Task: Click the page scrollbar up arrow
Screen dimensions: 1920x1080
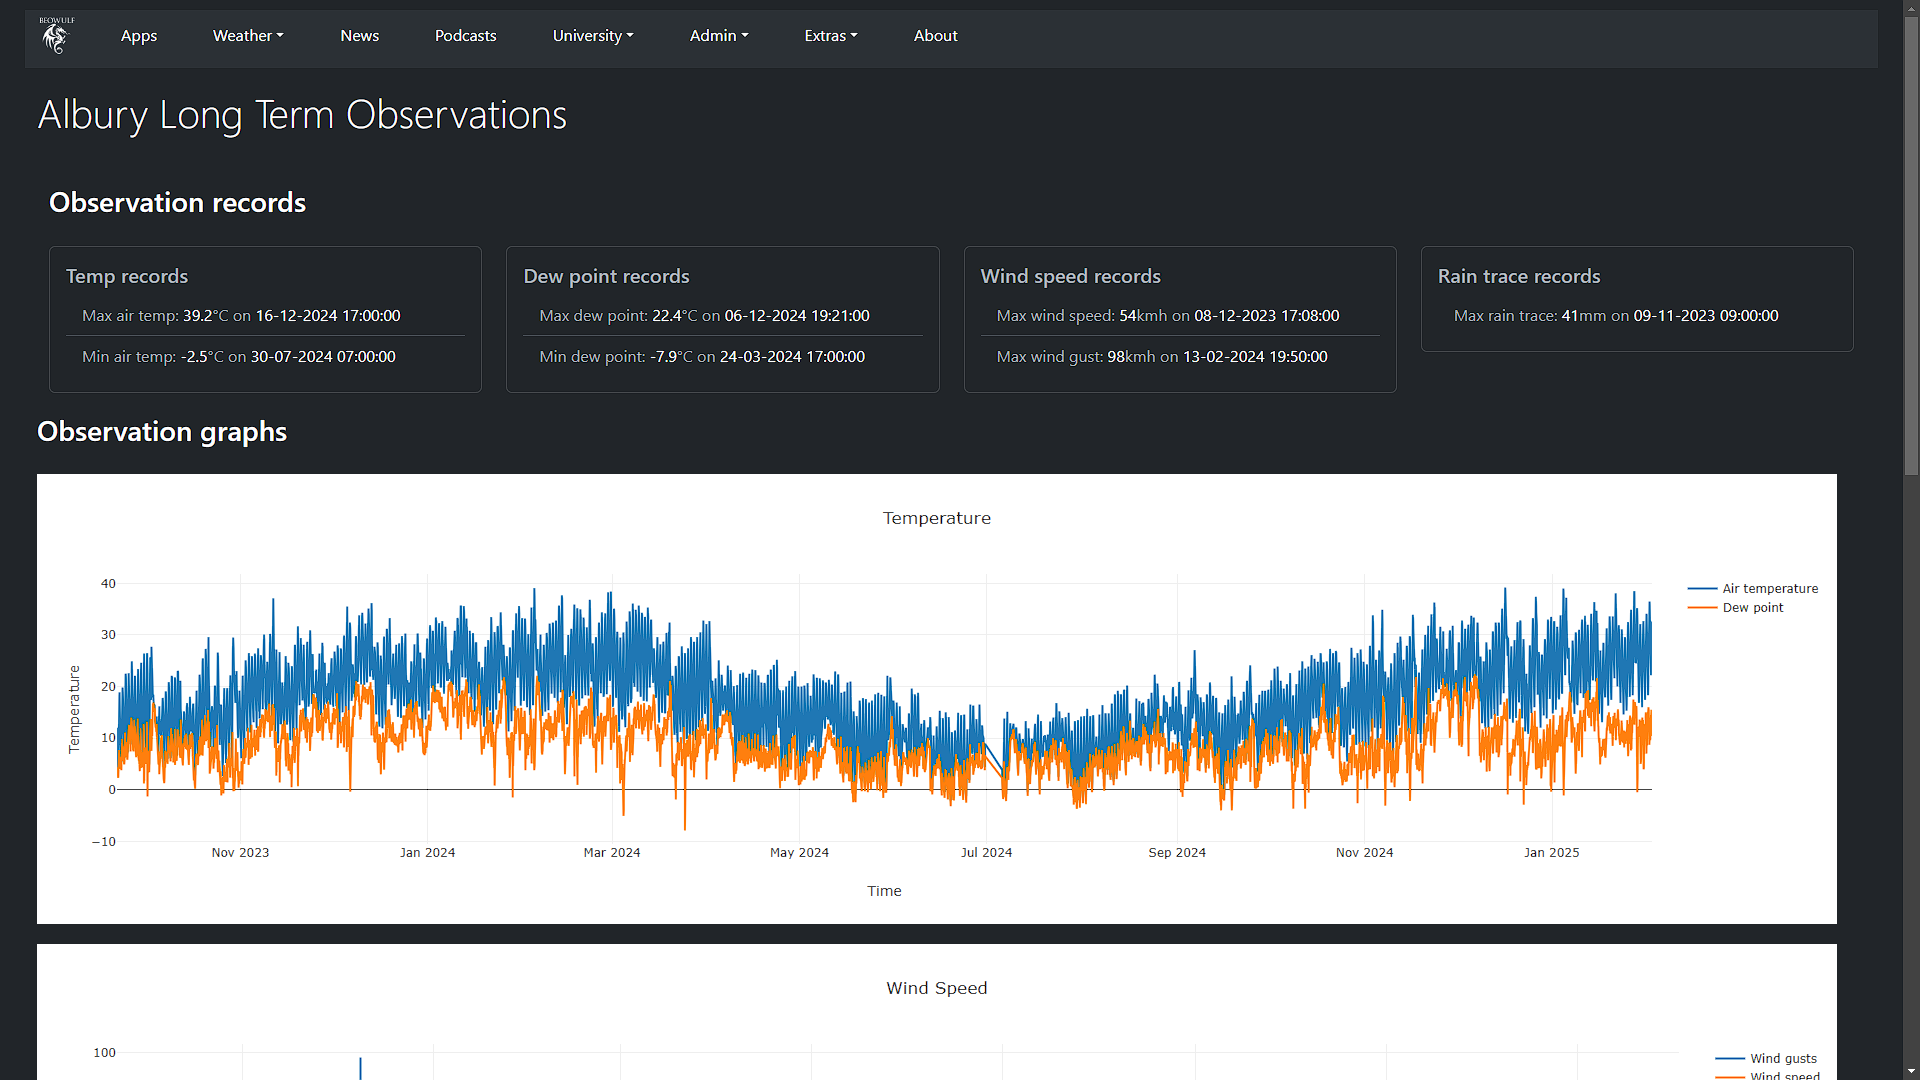Action: [1911, 8]
